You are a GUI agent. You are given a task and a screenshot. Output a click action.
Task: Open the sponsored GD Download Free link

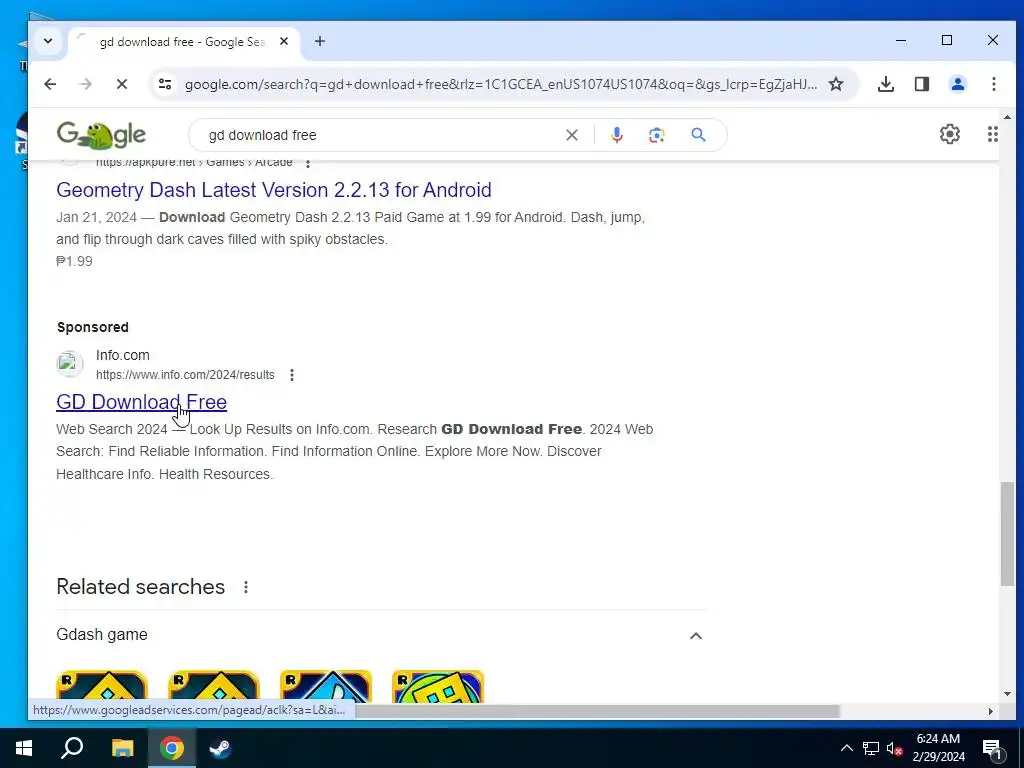142,402
